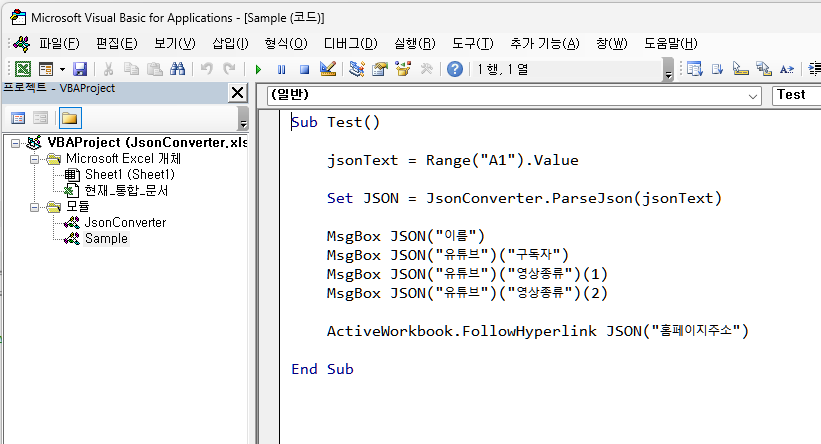Click the jsonText = Range("A1").Value line
This screenshot has height=444, width=821.
click(x=452, y=160)
